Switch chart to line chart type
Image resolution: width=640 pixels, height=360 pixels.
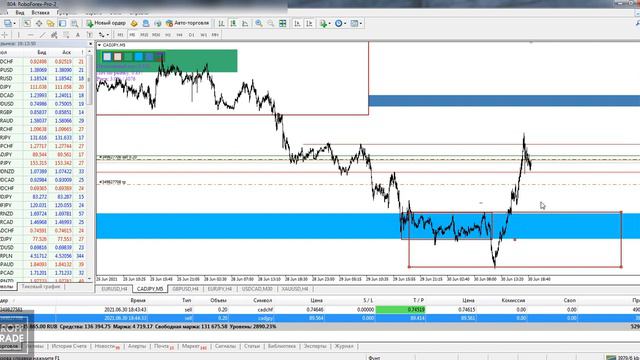(245, 24)
